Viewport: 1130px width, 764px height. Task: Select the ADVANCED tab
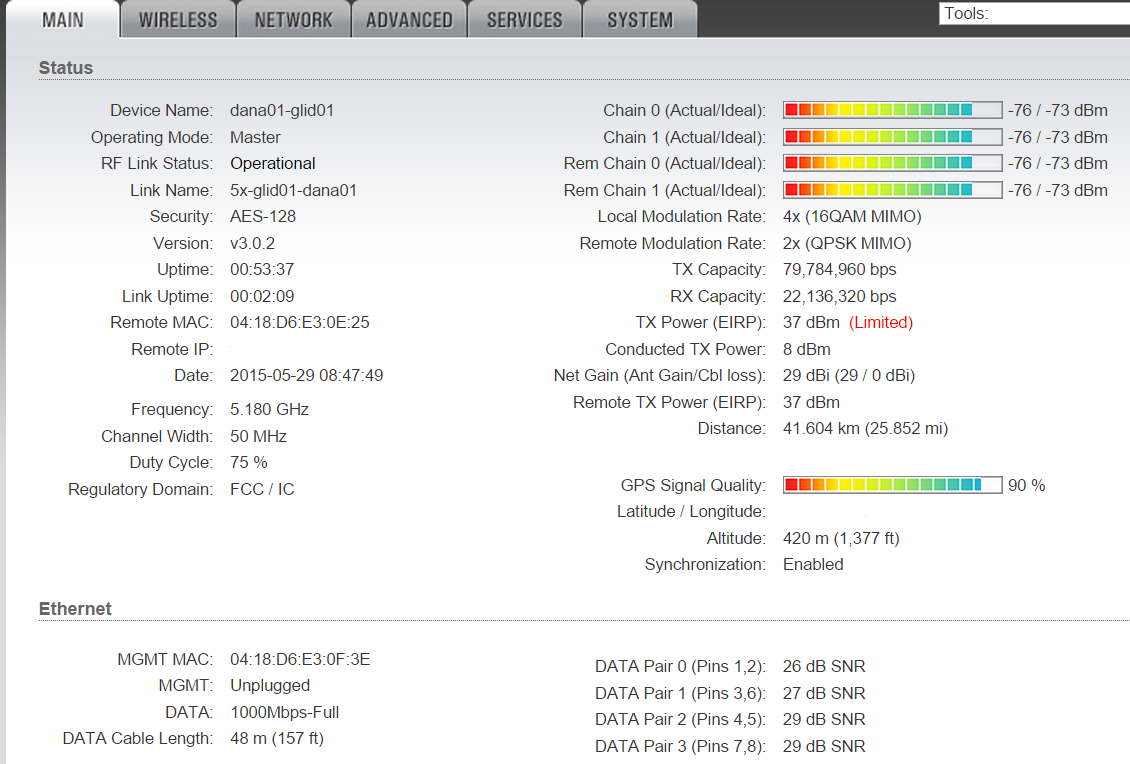tap(409, 20)
